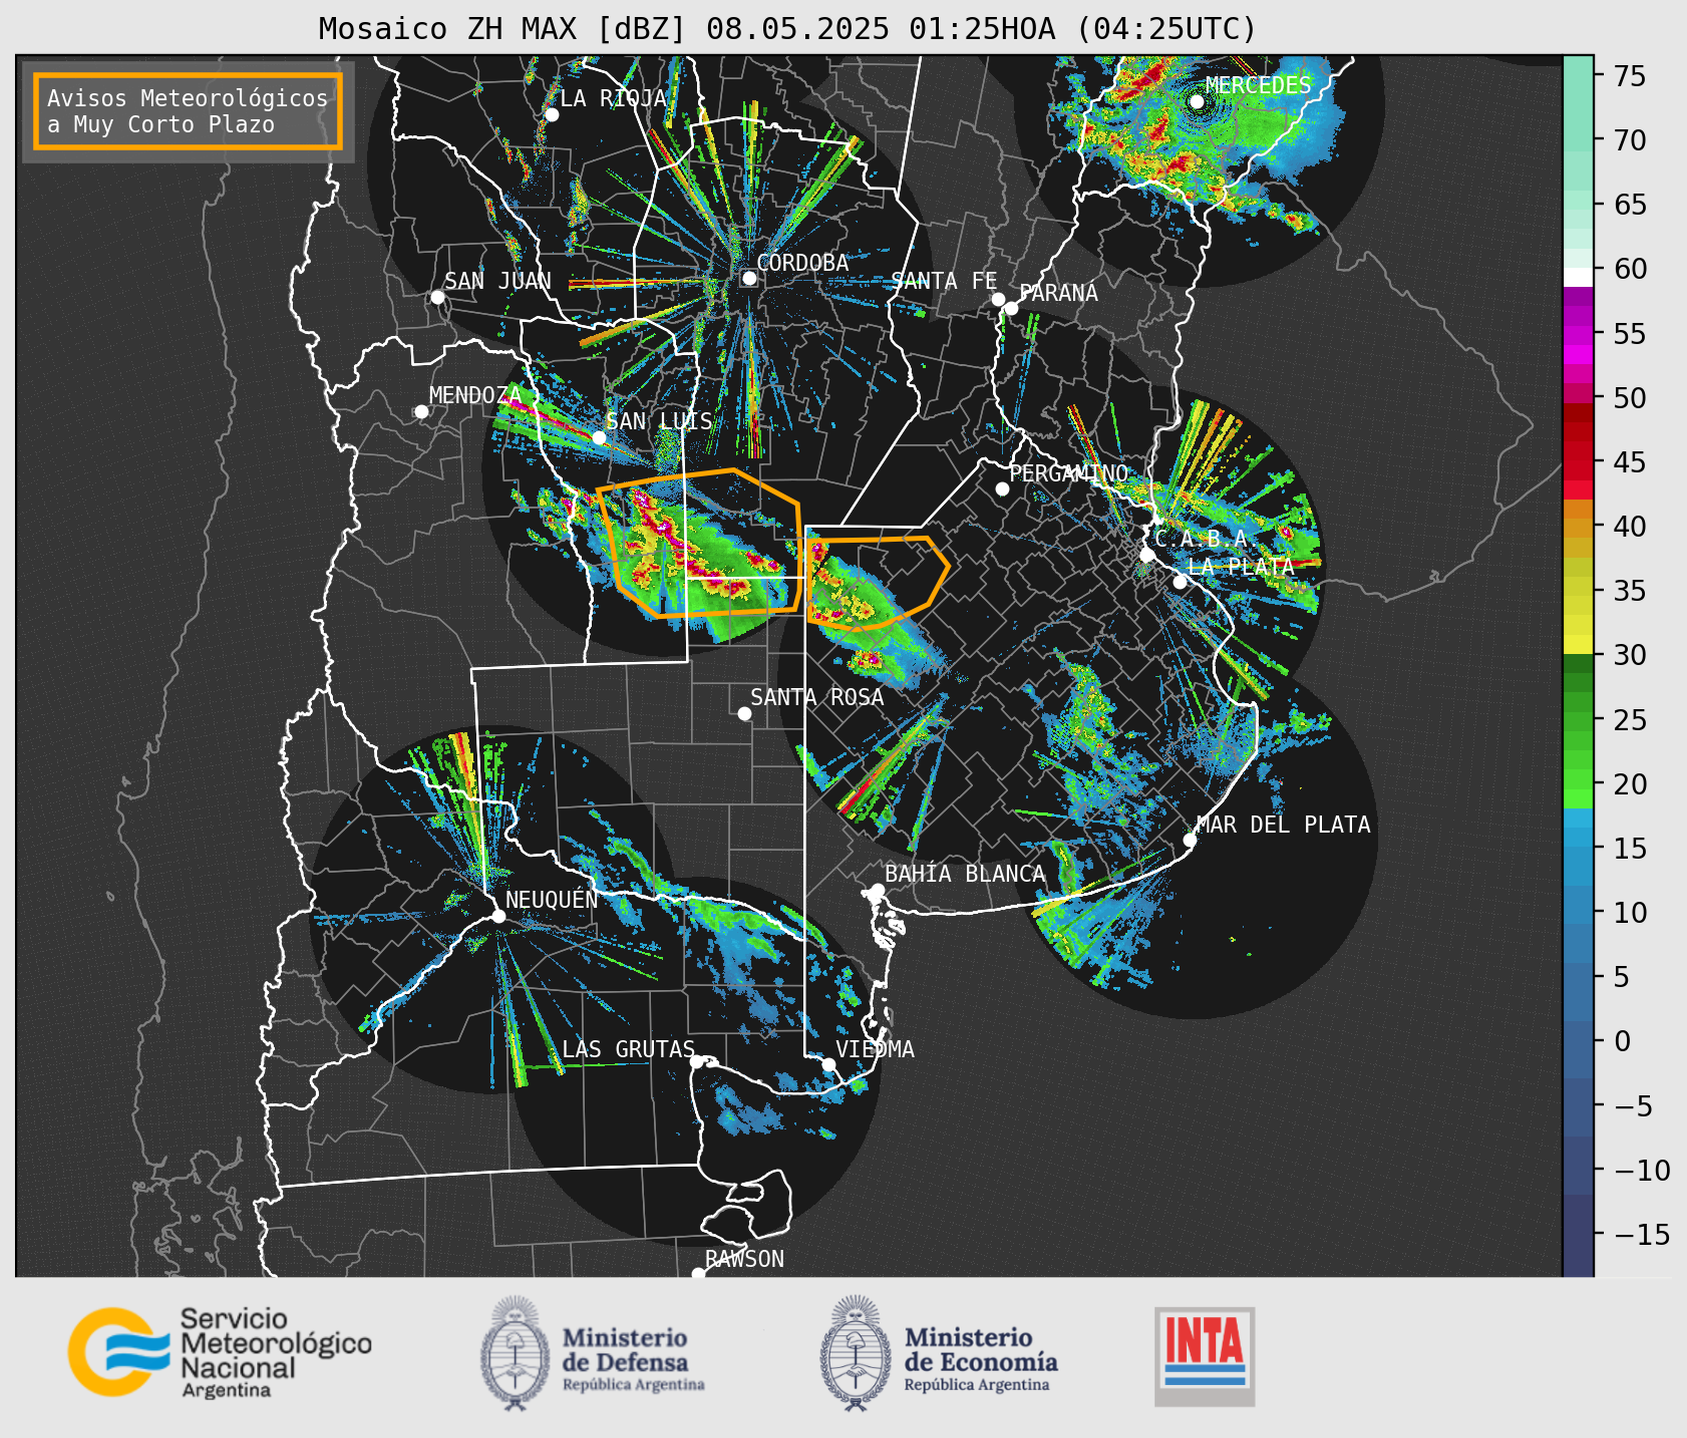The width and height of the screenshot is (1687, 1438).
Task: Click the CORDOBA label text
Action: 803,262
